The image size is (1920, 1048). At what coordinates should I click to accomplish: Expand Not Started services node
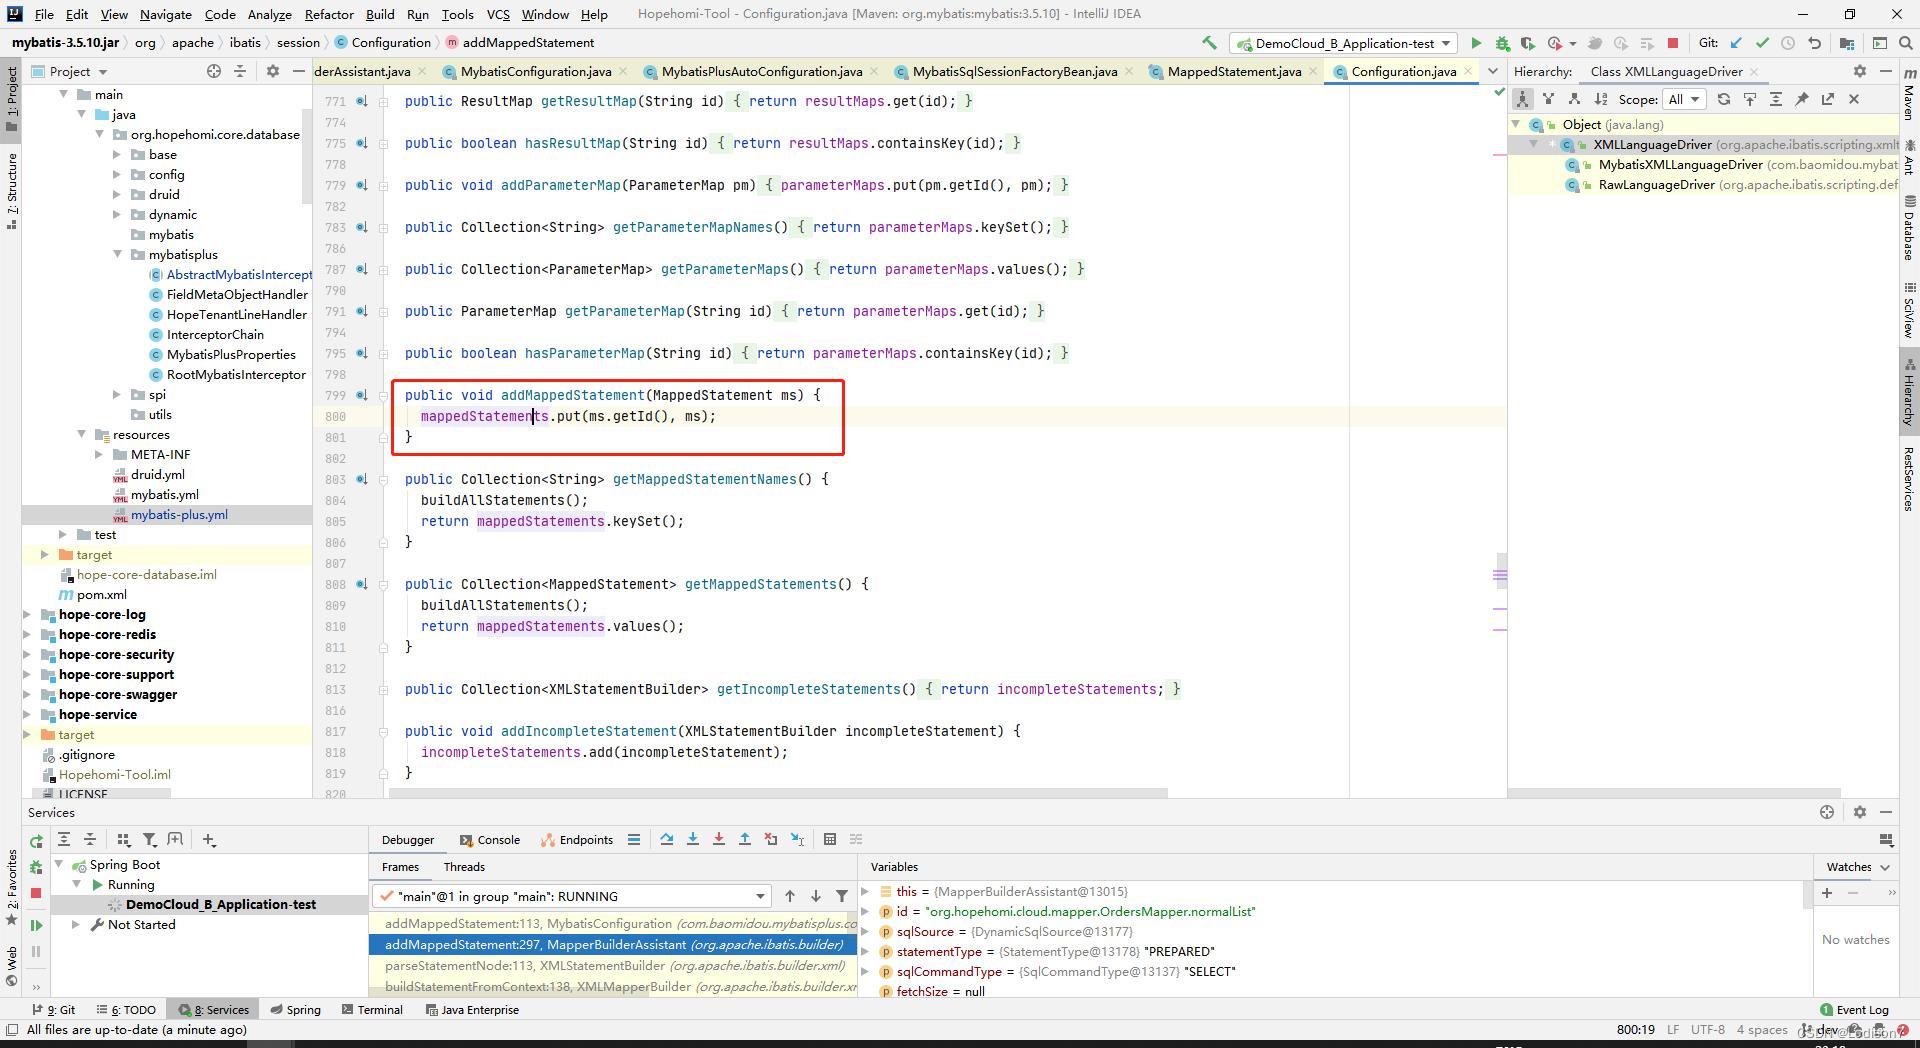[x=76, y=925]
